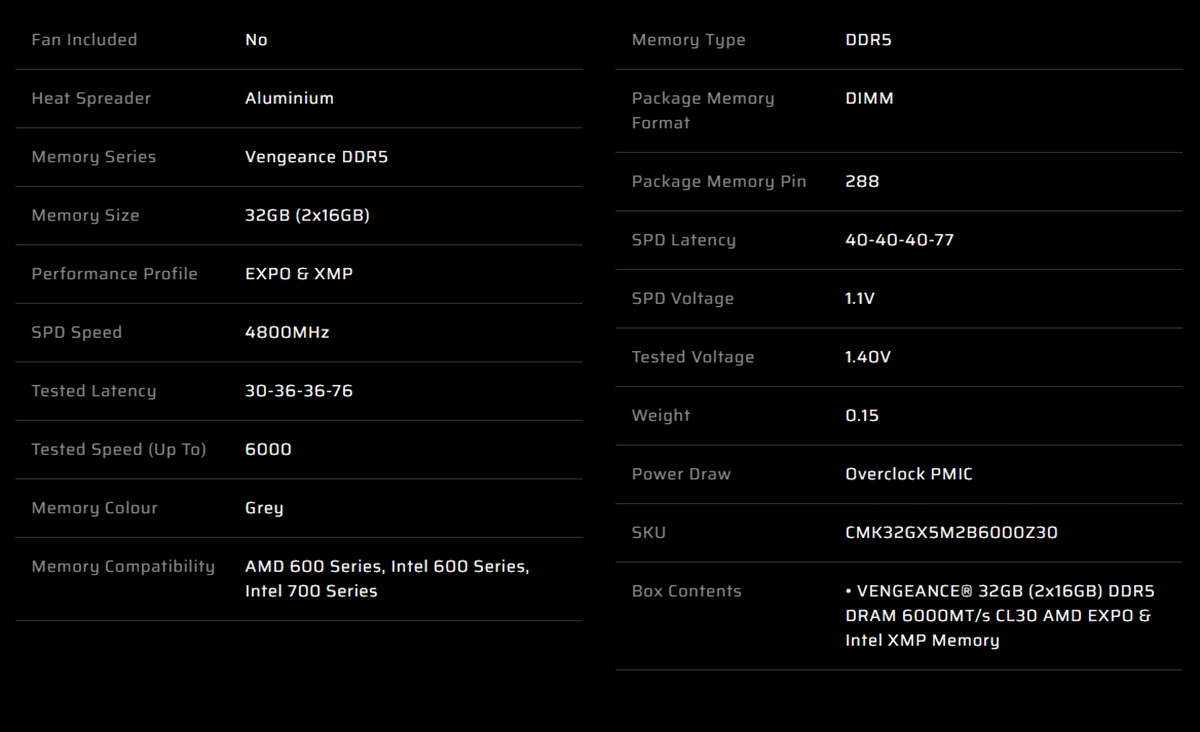Image resolution: width=1200 pixels, height=732 pixels.
Task: Click the Tested Voltage 1.40V value
Action: [868, 357]
